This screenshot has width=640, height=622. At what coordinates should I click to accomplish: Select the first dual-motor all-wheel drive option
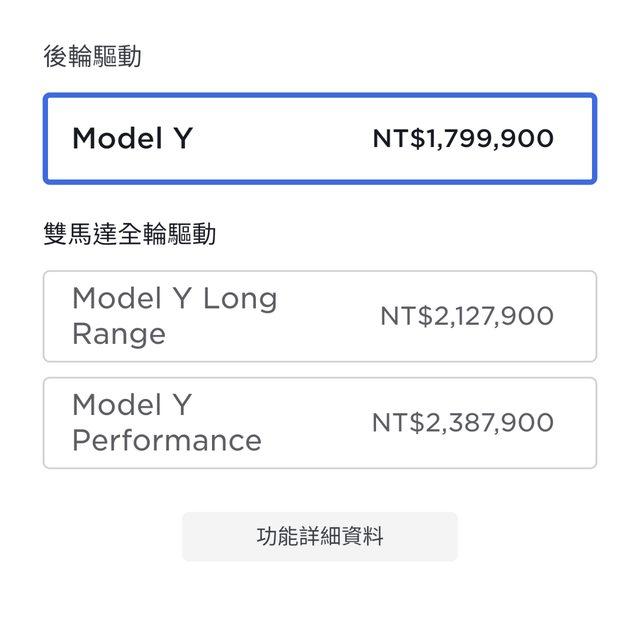coord(319,316)
